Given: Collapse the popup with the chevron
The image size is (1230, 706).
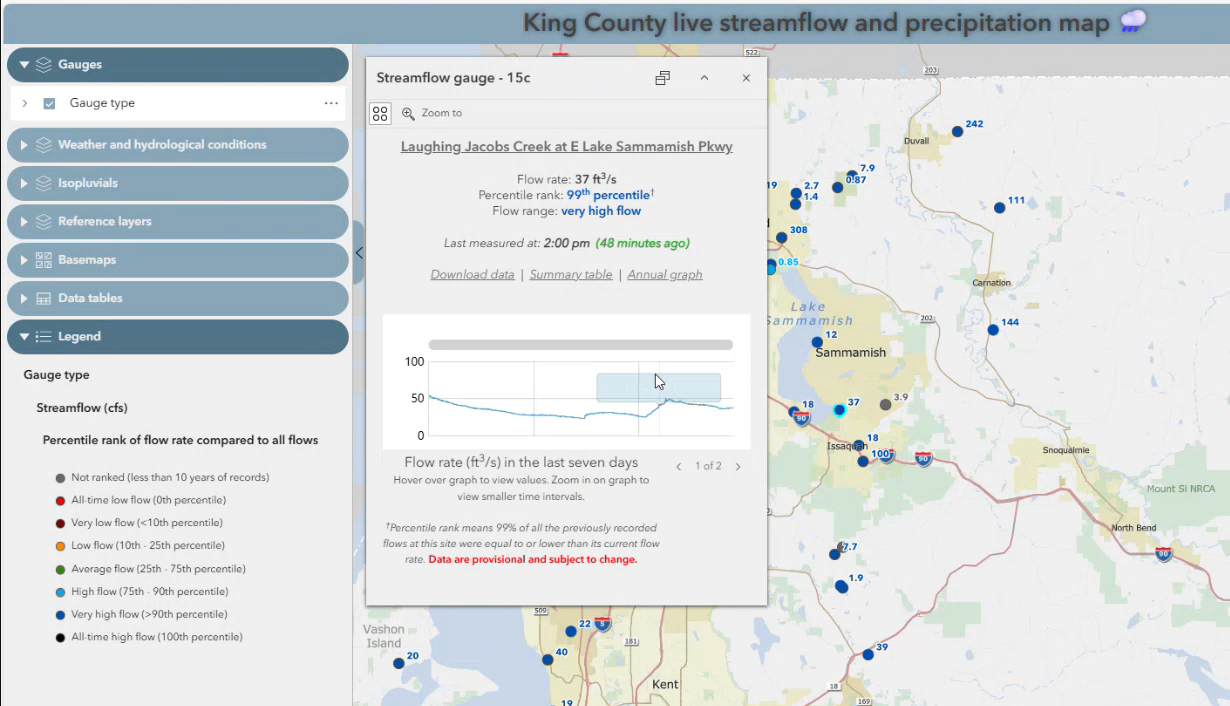Looking at the screenshot, I should pyautogui.click(x=704, y=77).
